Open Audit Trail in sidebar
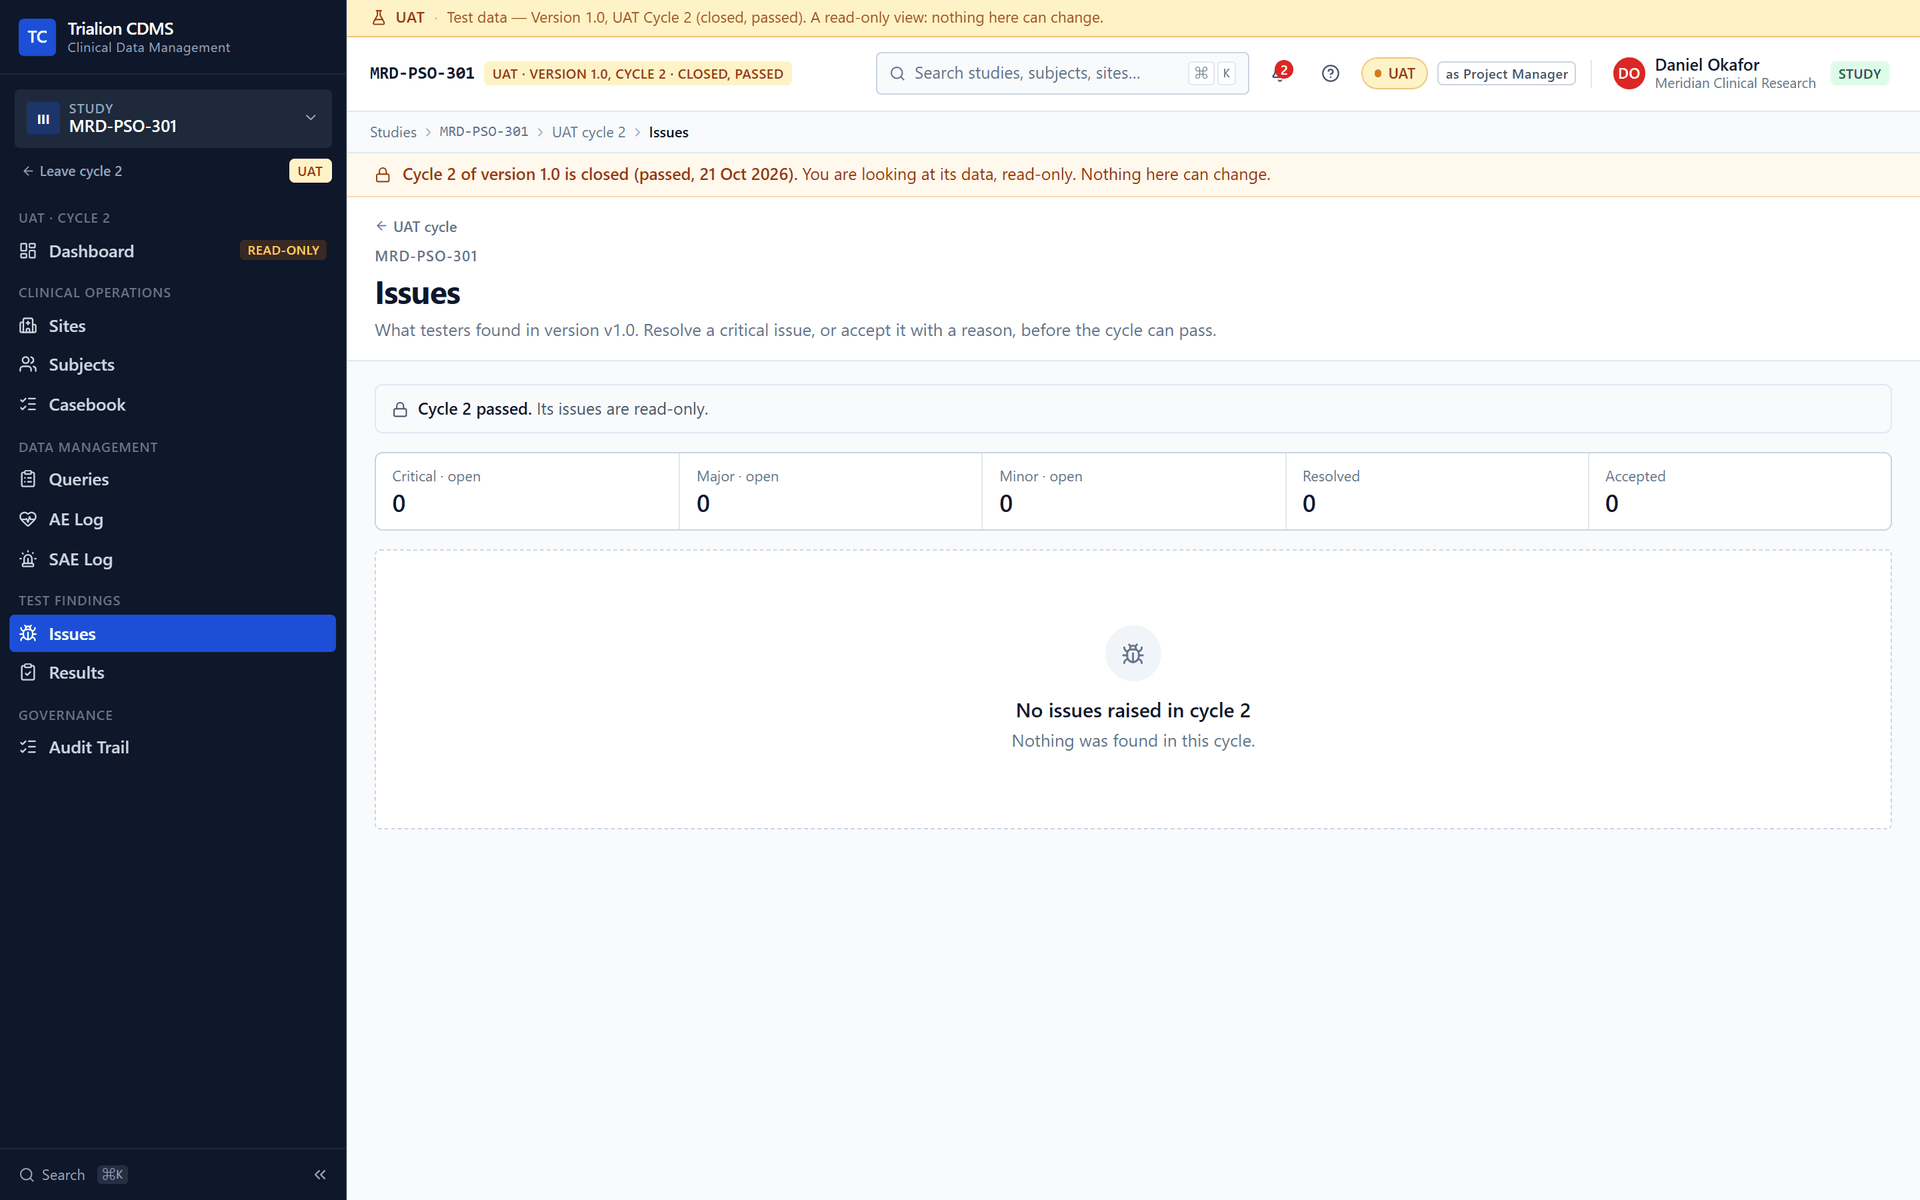Image resolution: width=1920 pixels, height=1200 pixels. [x=172, y=747]
